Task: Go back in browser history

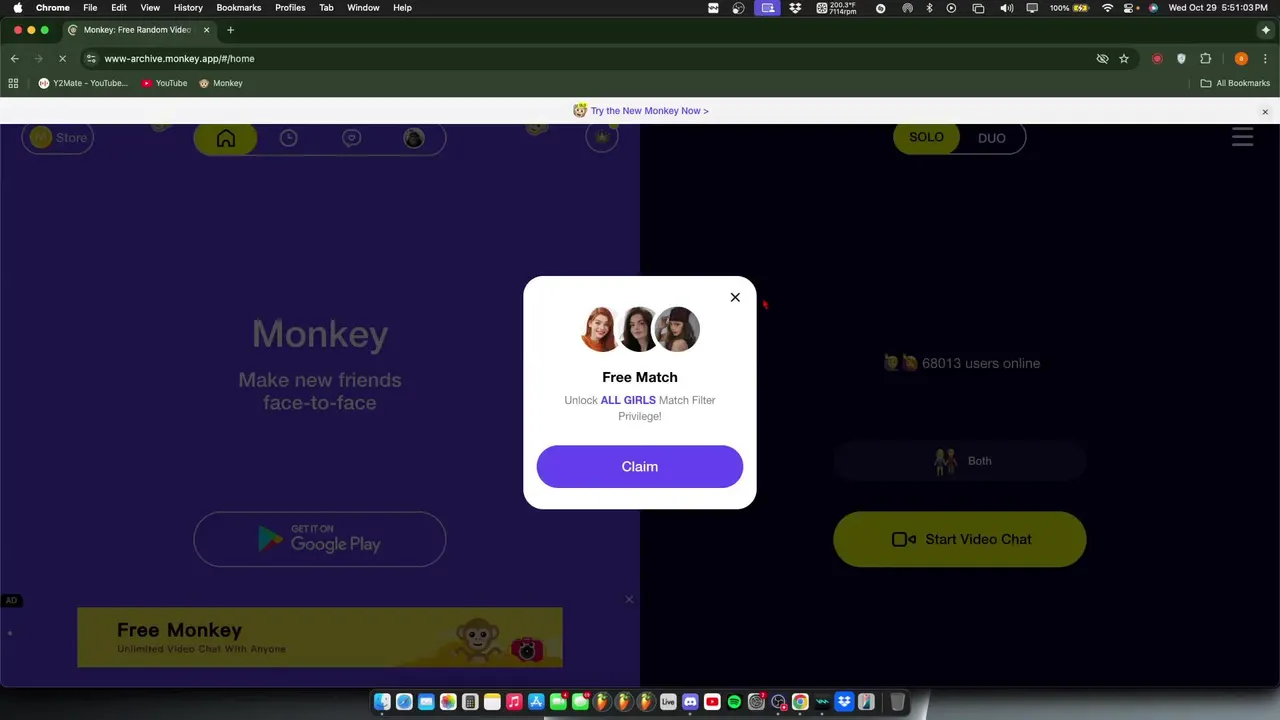Action: point(14,59)
